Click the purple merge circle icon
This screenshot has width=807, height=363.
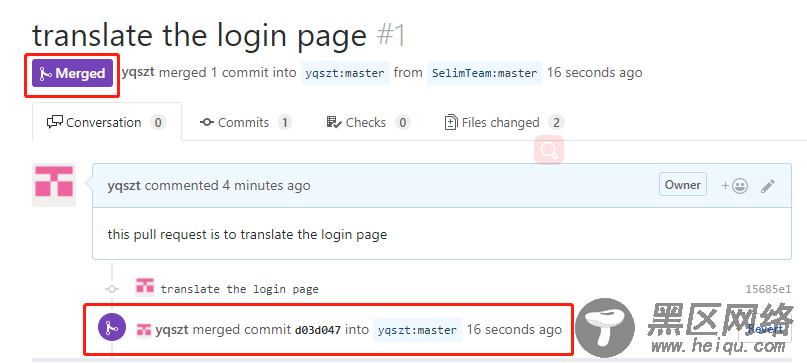tap(112, 327)
